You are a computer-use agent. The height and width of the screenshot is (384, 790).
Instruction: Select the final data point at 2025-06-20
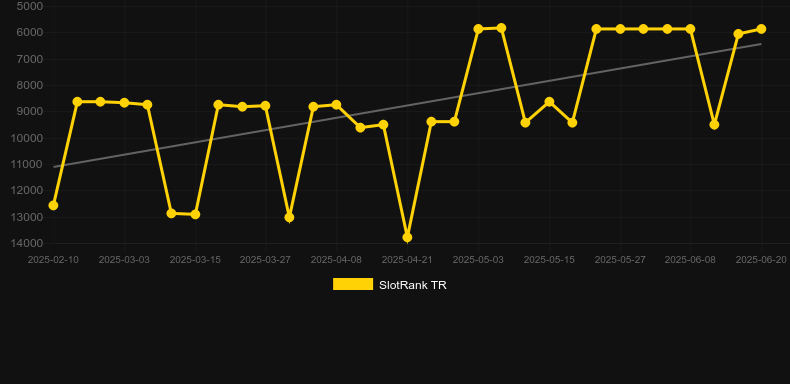coord(761,29)
